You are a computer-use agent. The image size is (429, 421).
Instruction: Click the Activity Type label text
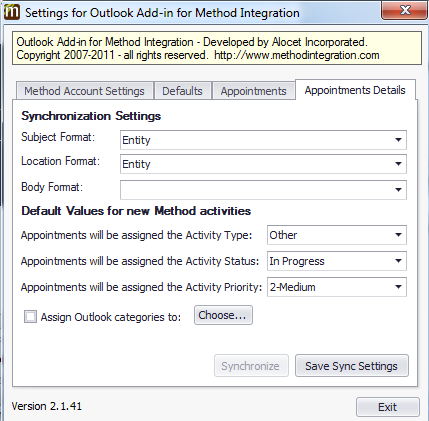click(x=136, y=235)
